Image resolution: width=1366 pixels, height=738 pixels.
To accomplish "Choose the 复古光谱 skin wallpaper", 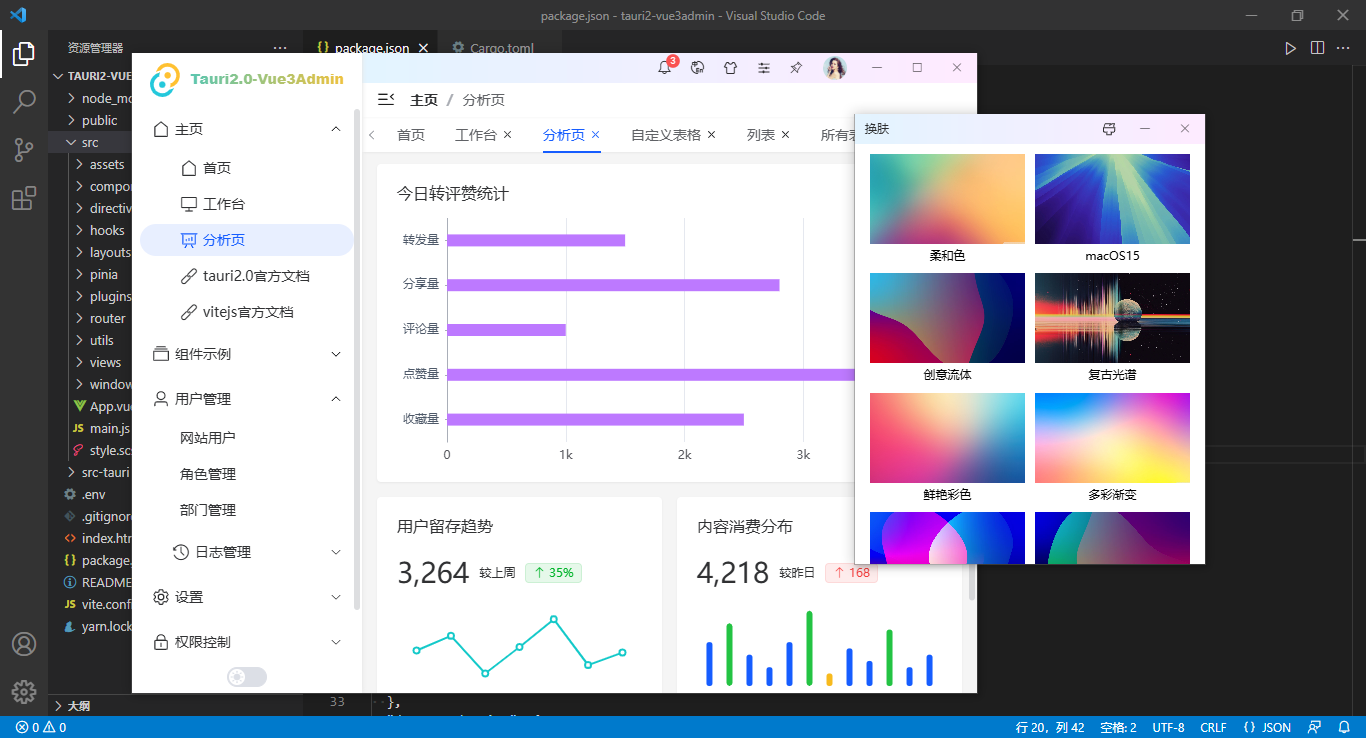I will pyautogui.click(x=1112, y=318).
